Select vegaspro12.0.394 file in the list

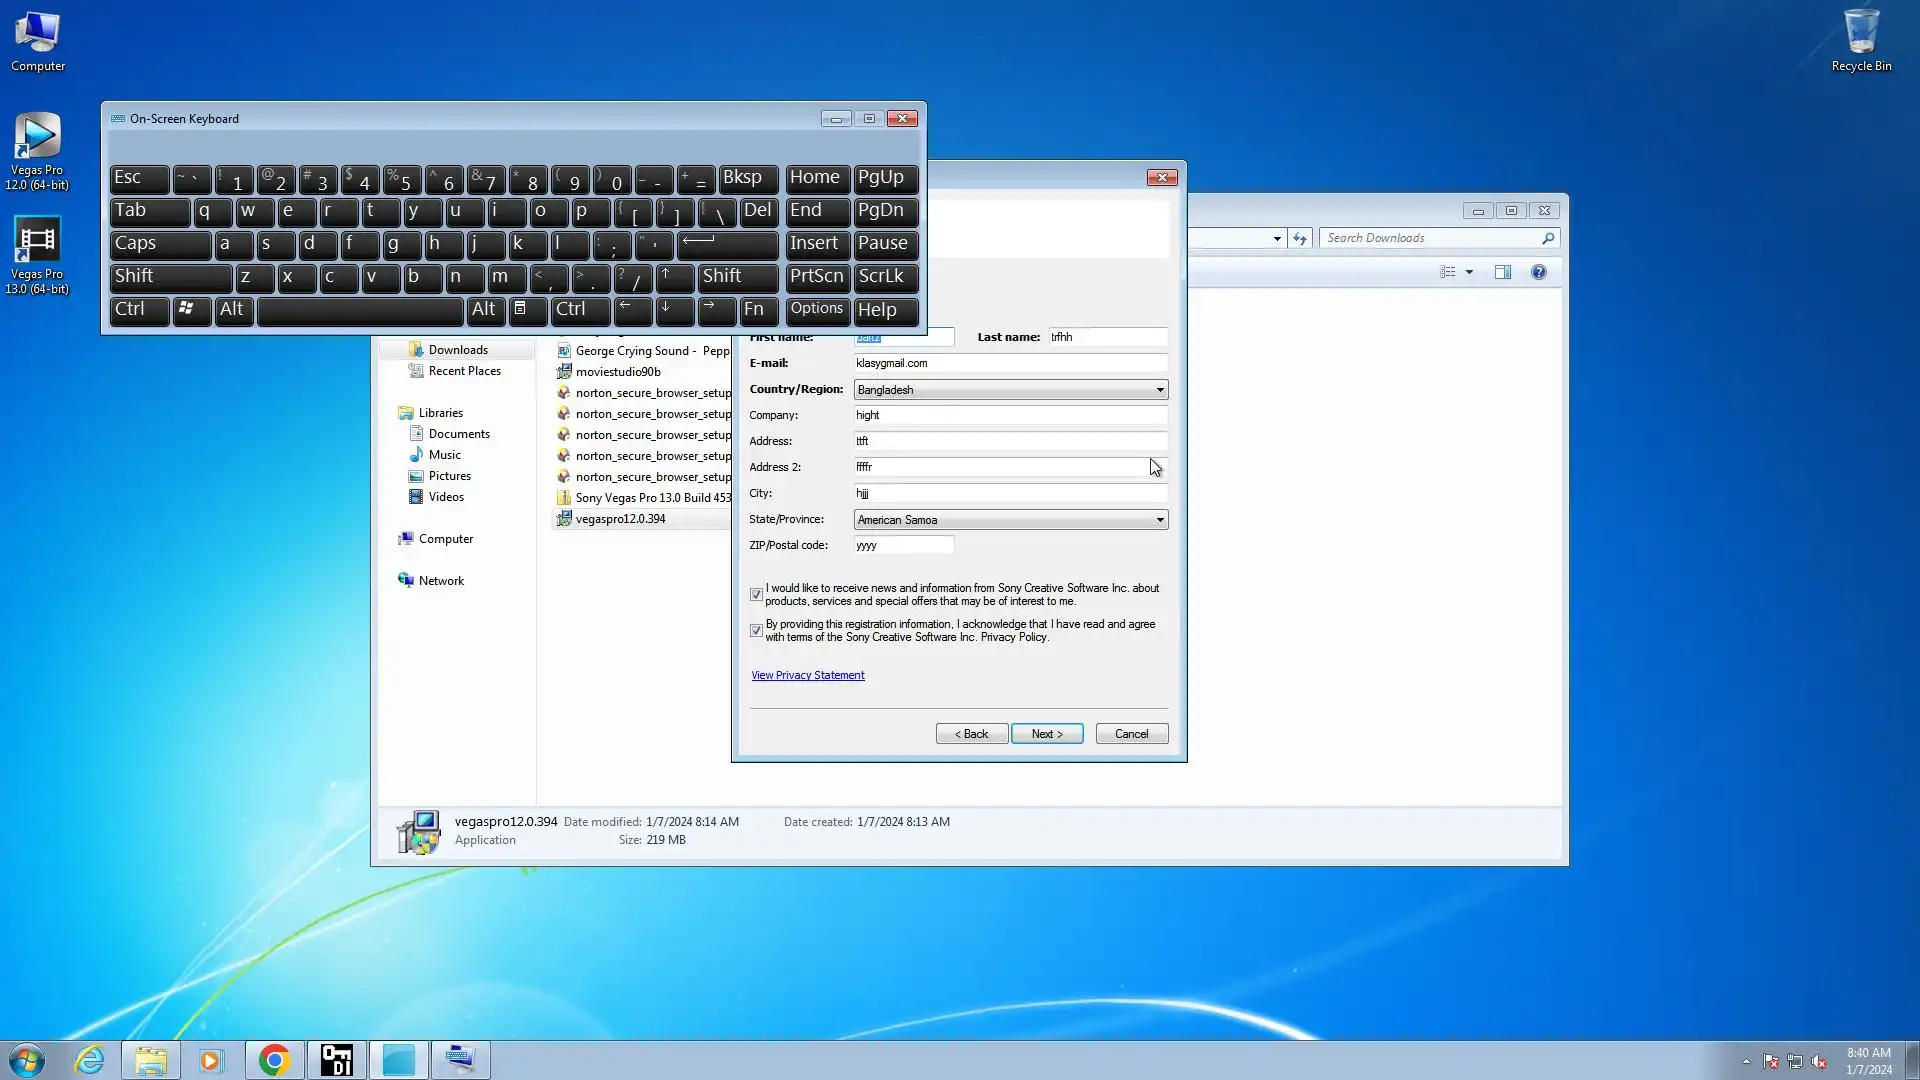(x=620, y=519)
